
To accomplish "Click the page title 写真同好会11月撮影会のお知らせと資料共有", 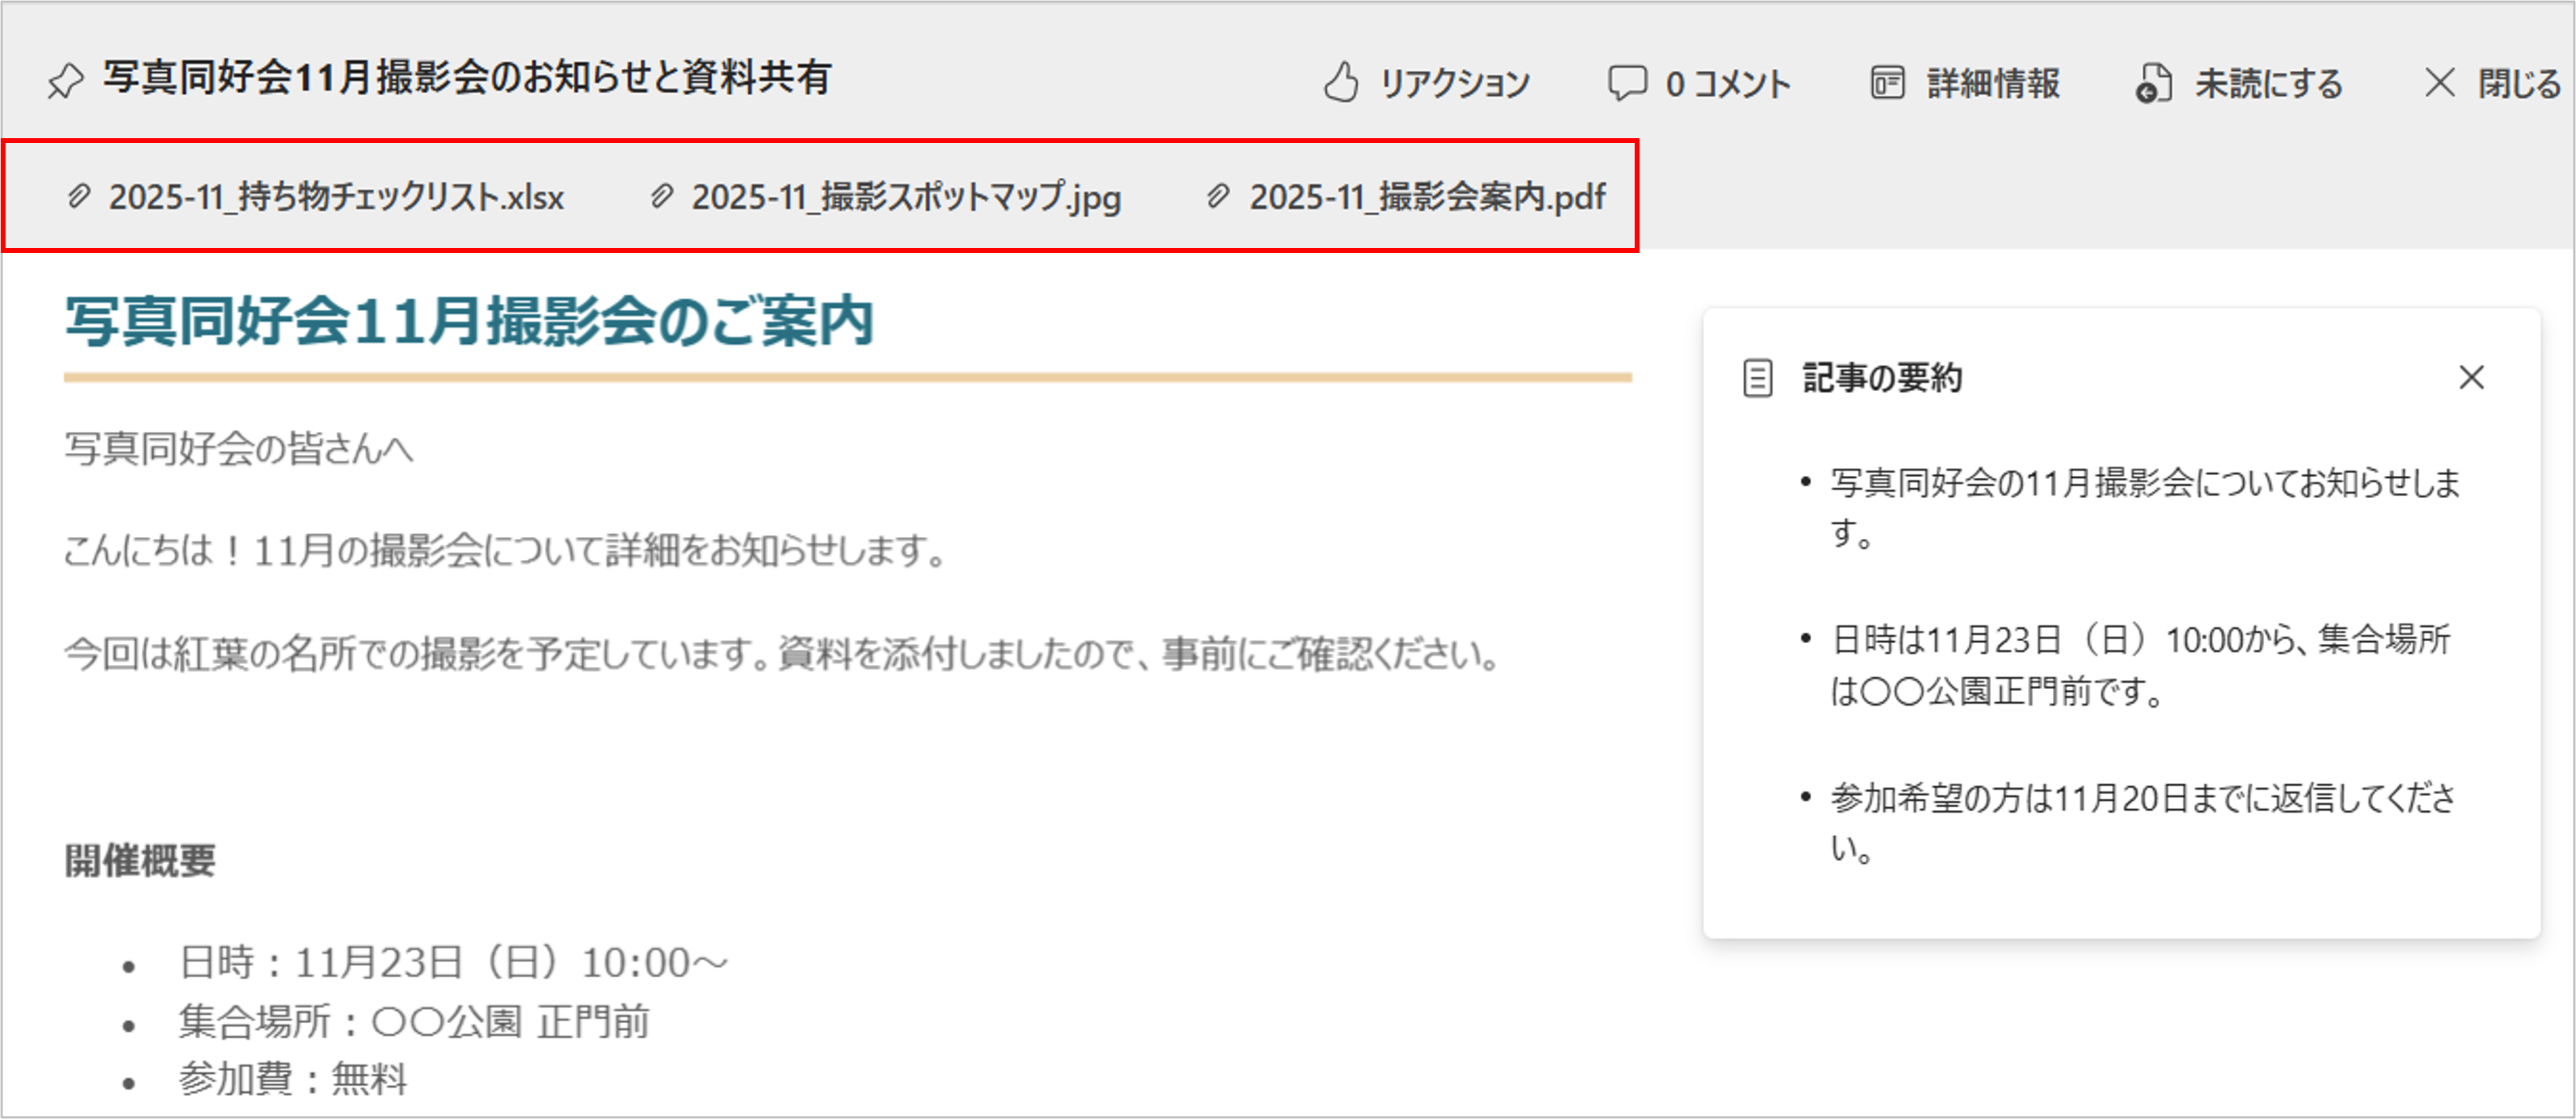I will [x=467, y=78].
